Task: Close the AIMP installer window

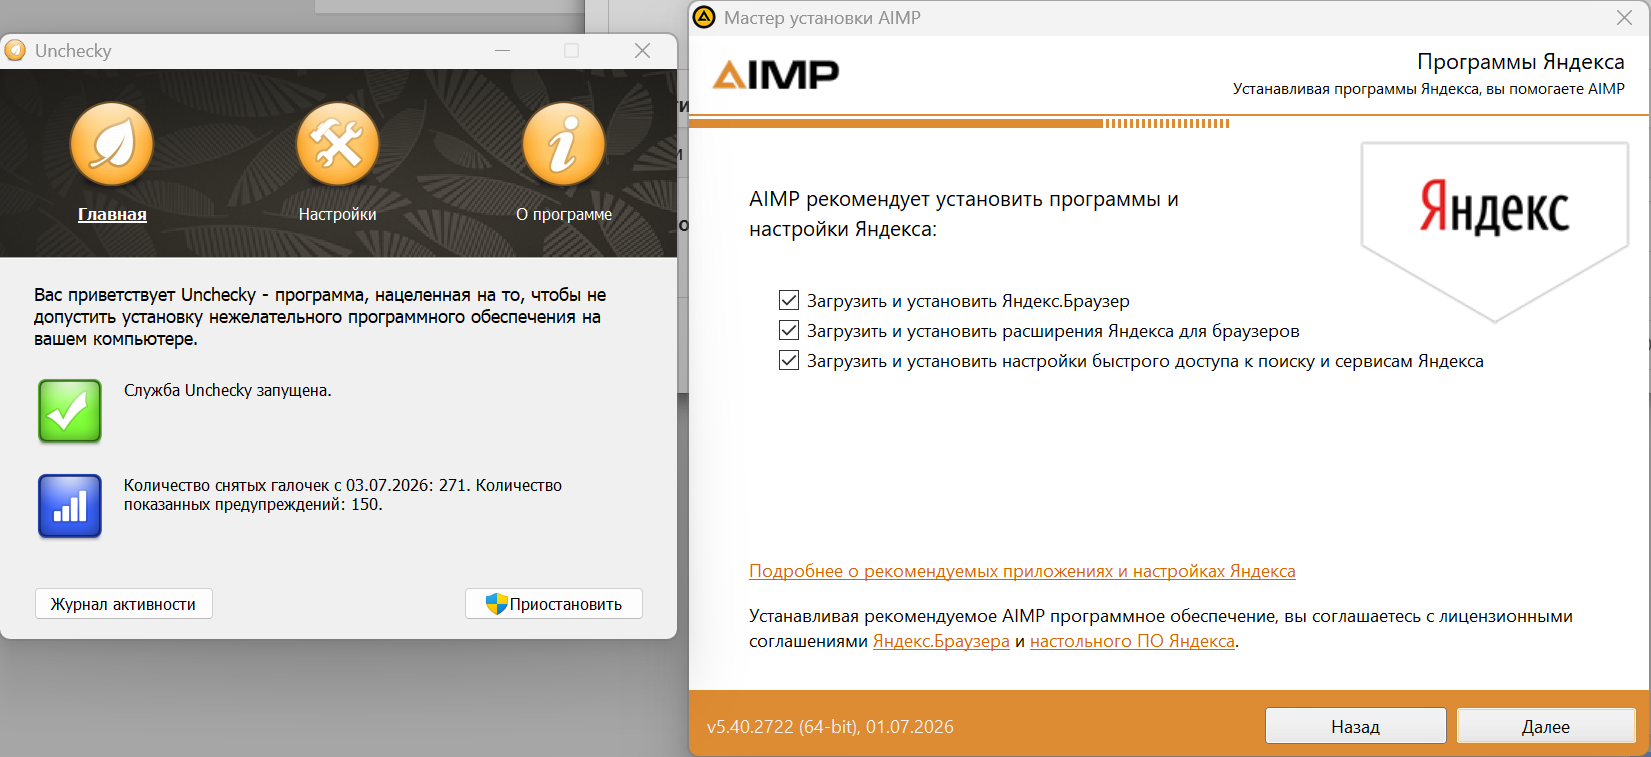Action: coord(1624,17)
